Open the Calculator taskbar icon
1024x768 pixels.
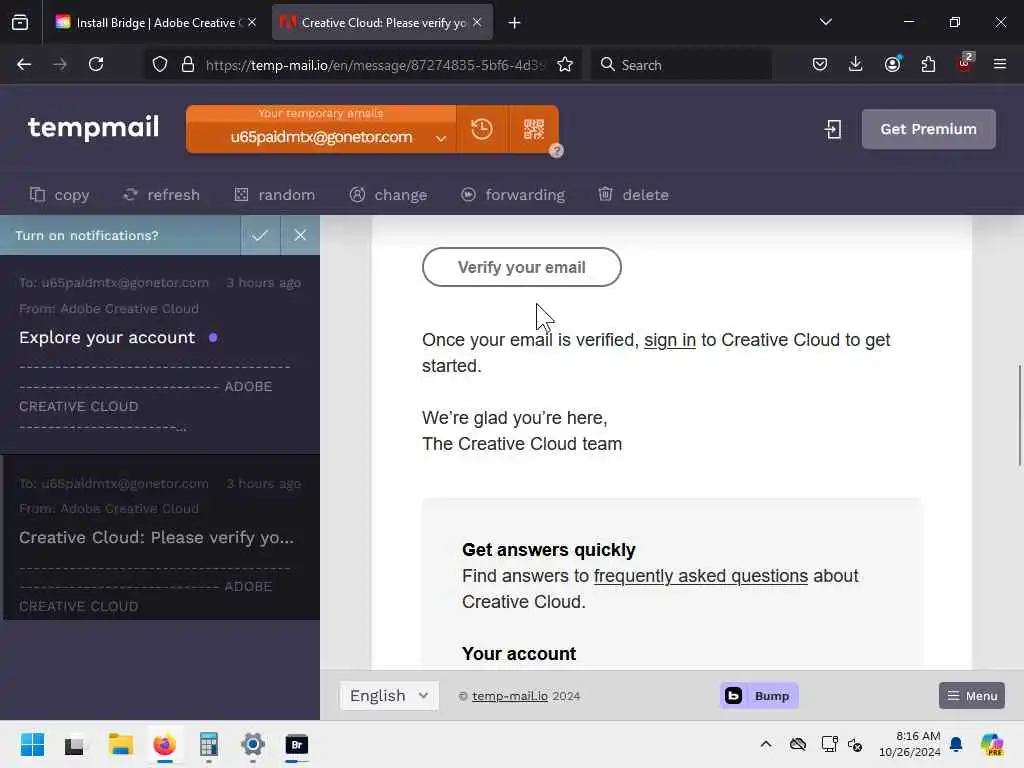point(208,744)
